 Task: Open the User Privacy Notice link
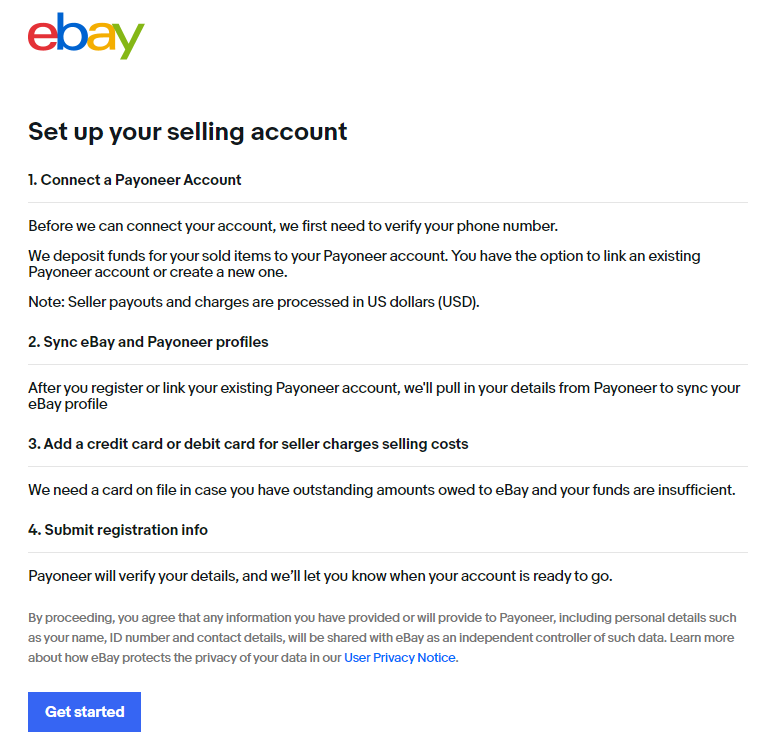click(x=400, y=658)
